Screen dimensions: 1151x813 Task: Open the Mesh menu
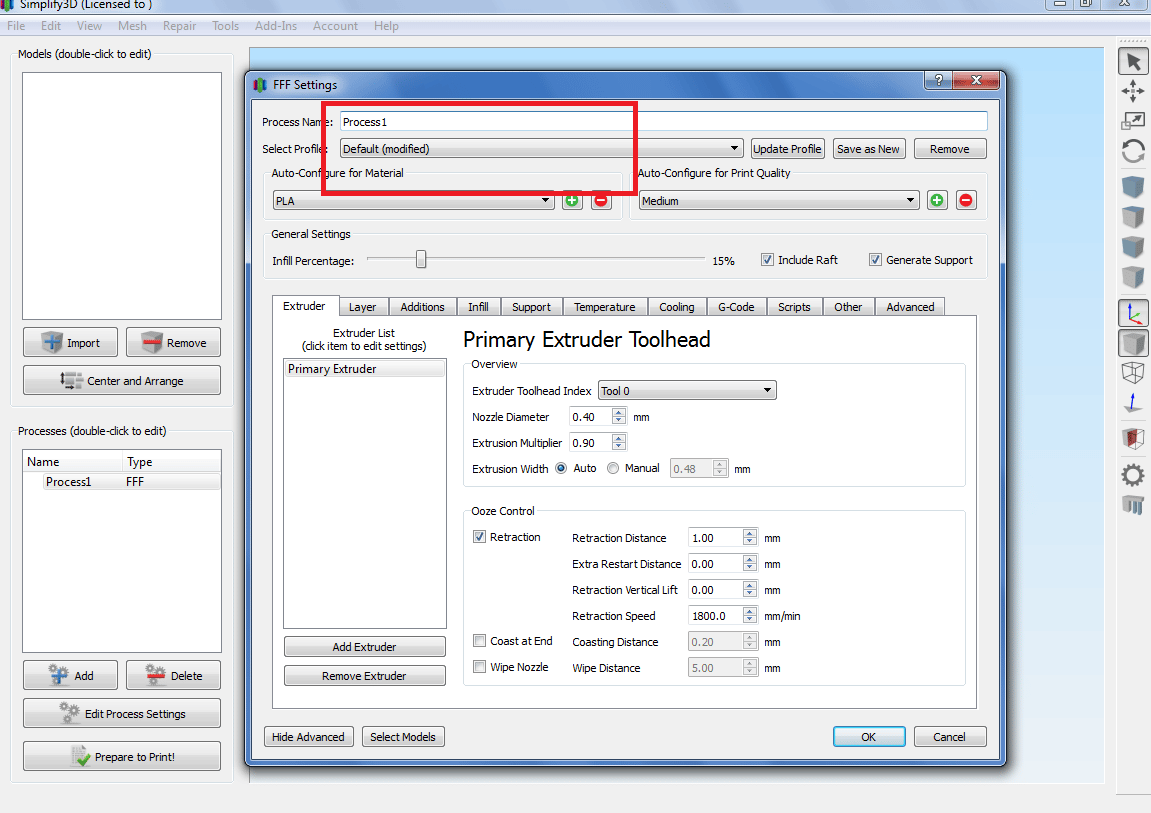[132, 26]
